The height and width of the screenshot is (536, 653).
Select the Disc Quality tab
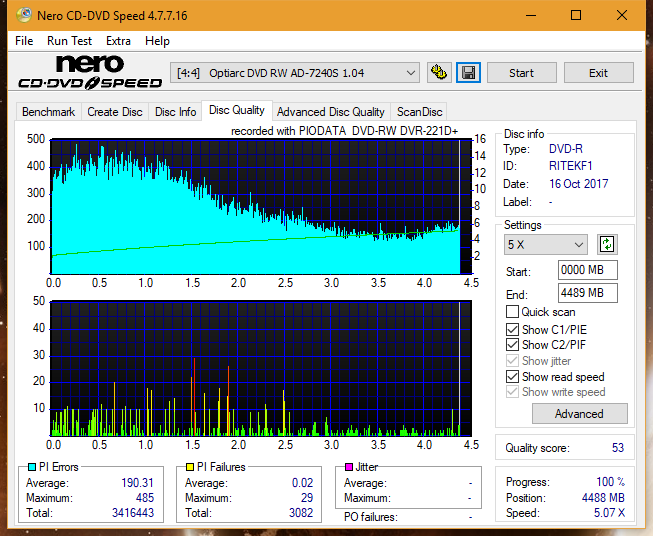[237, 110]
